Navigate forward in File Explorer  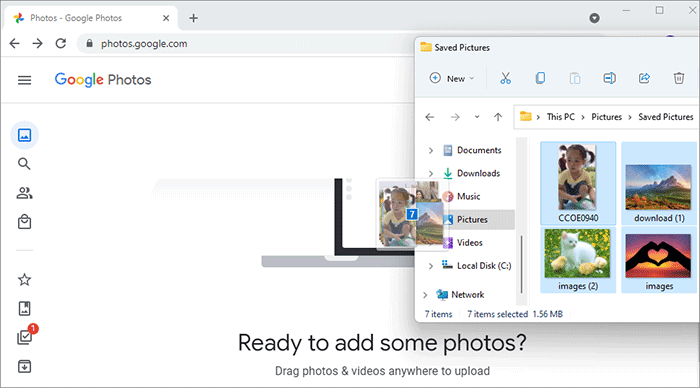point(455,117)
